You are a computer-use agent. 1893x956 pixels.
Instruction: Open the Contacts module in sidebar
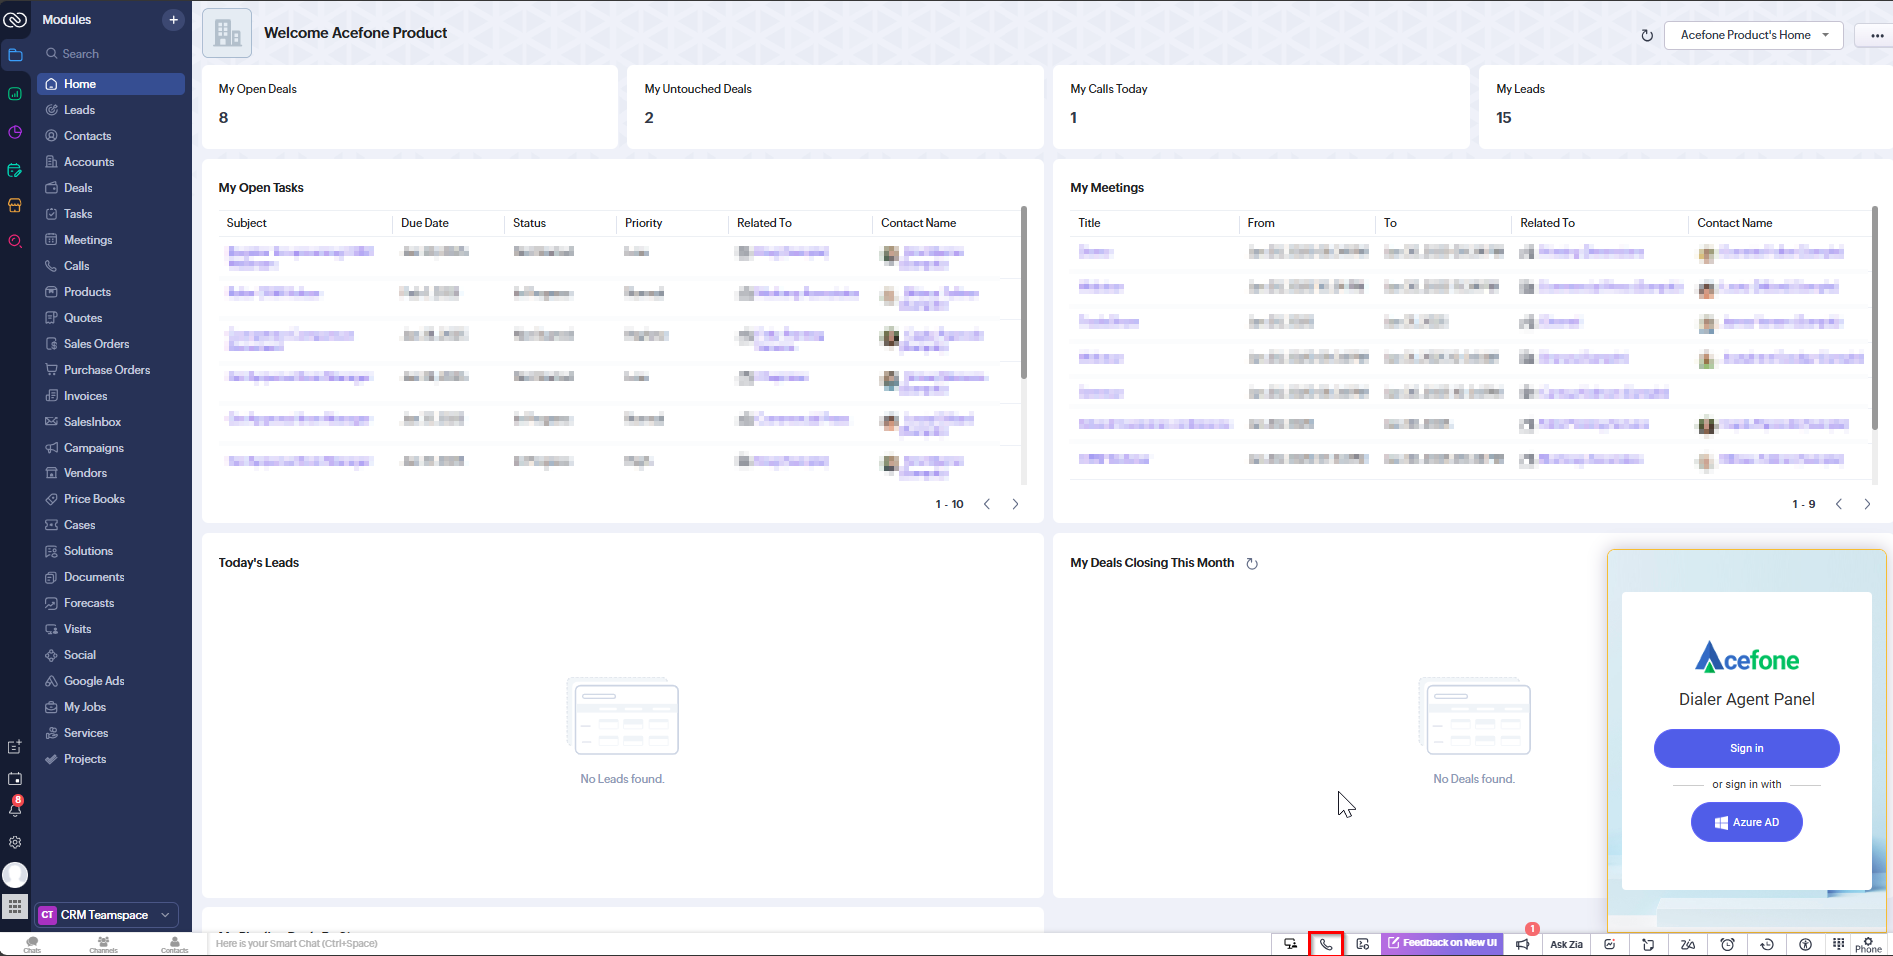pyautogui.click(x=111, y=136)
